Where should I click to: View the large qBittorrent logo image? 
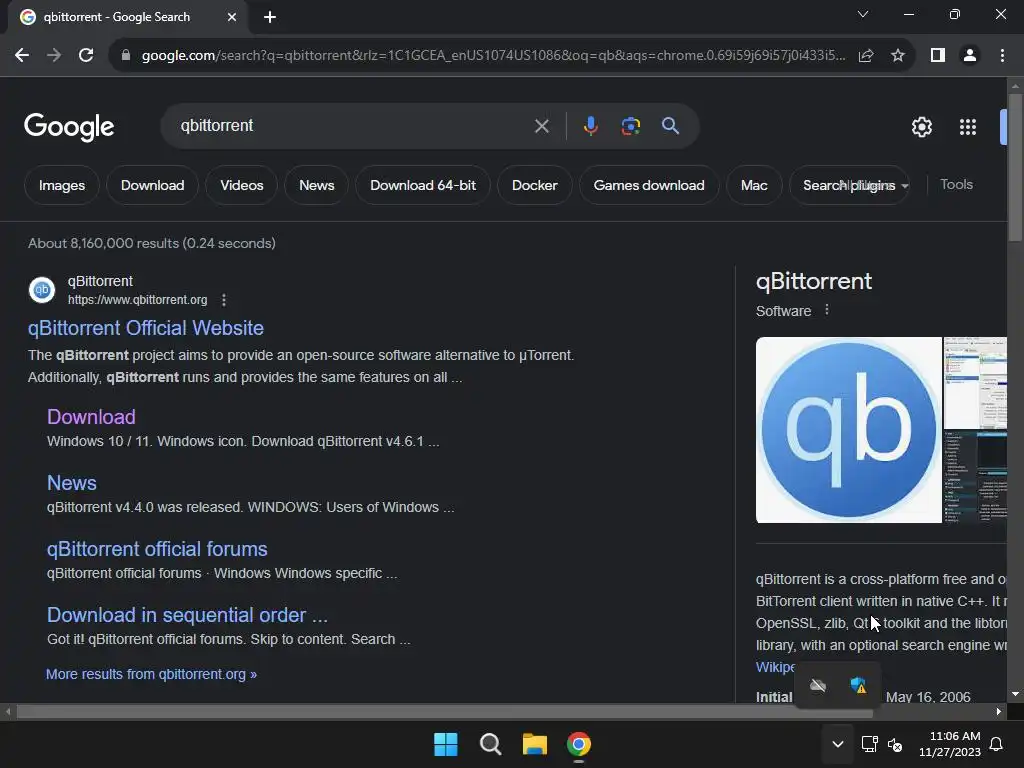[848, 430]
